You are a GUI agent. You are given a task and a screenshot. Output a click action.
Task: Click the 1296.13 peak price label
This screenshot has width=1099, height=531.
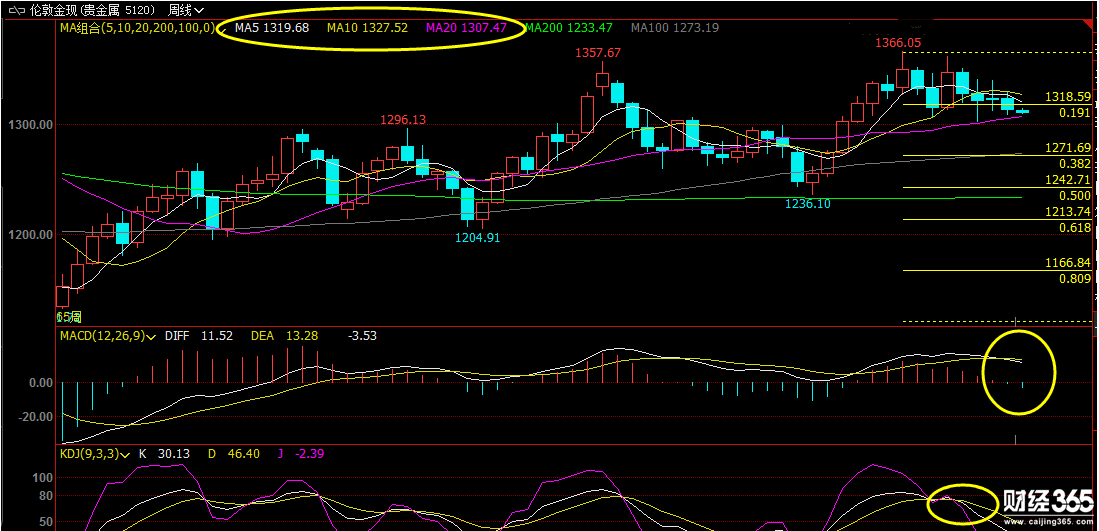403,120
